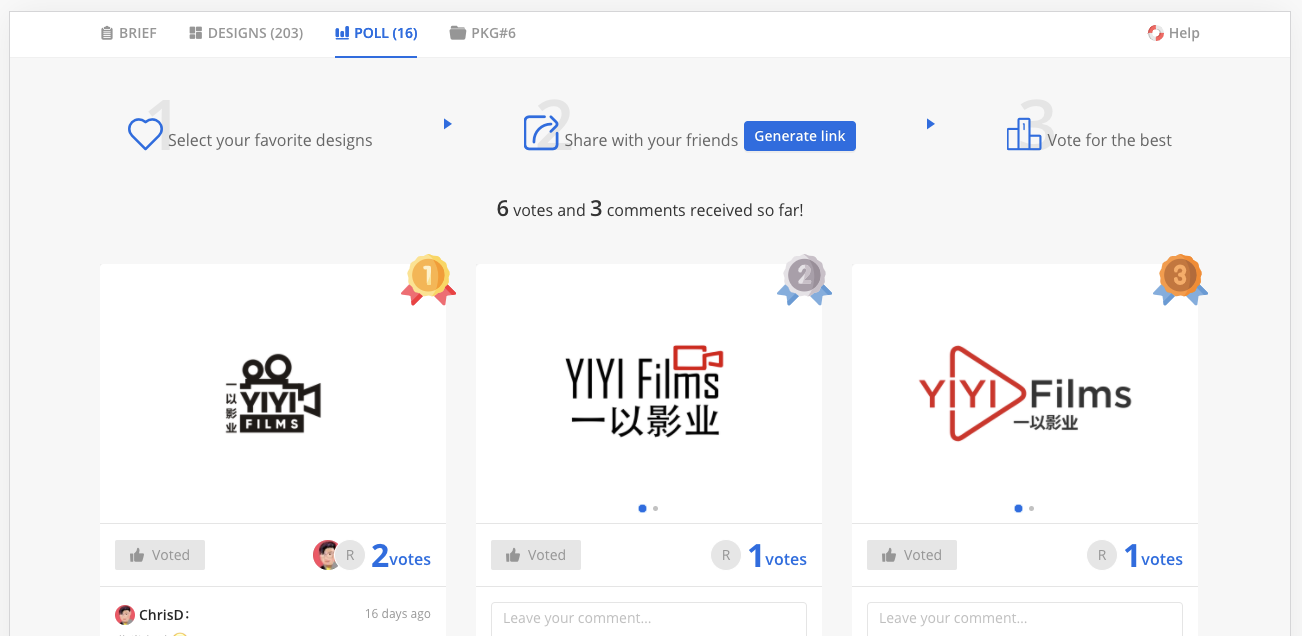Click the comment field under the second design
This screenshot has width=1302, height=636.
(649, 618)
